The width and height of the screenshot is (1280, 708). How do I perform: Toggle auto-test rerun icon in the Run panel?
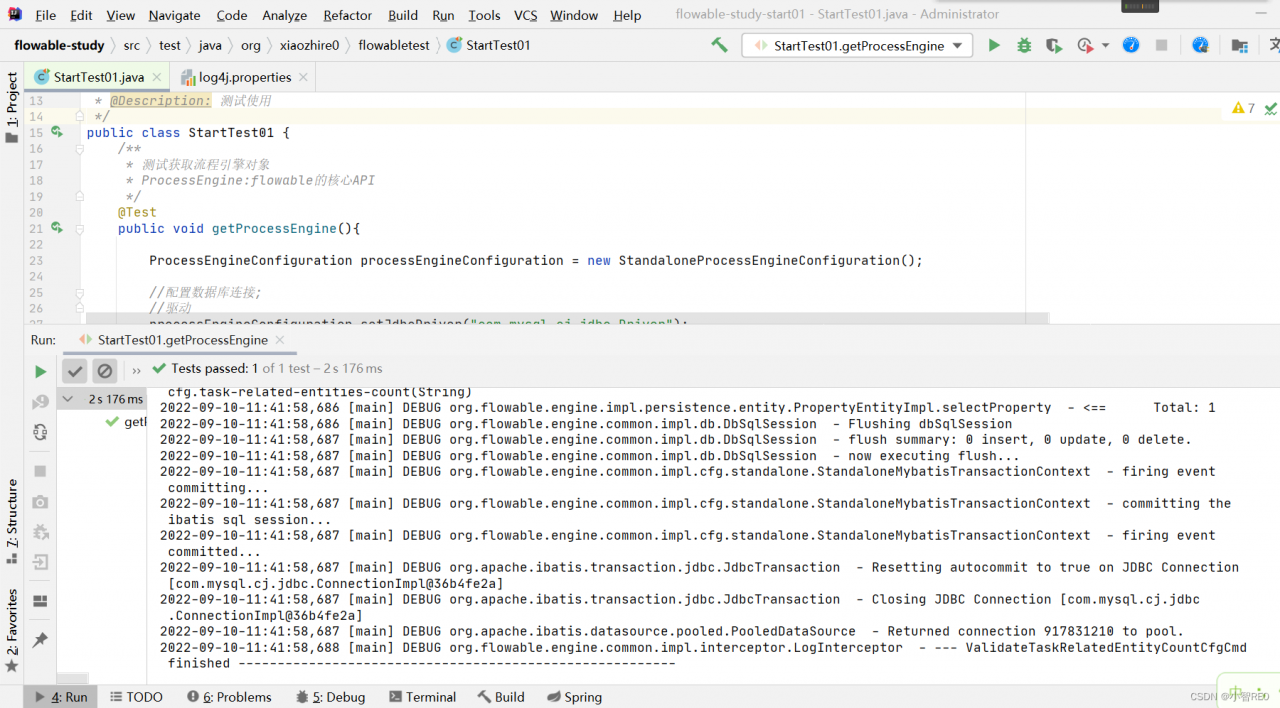[x=40, y=432]
